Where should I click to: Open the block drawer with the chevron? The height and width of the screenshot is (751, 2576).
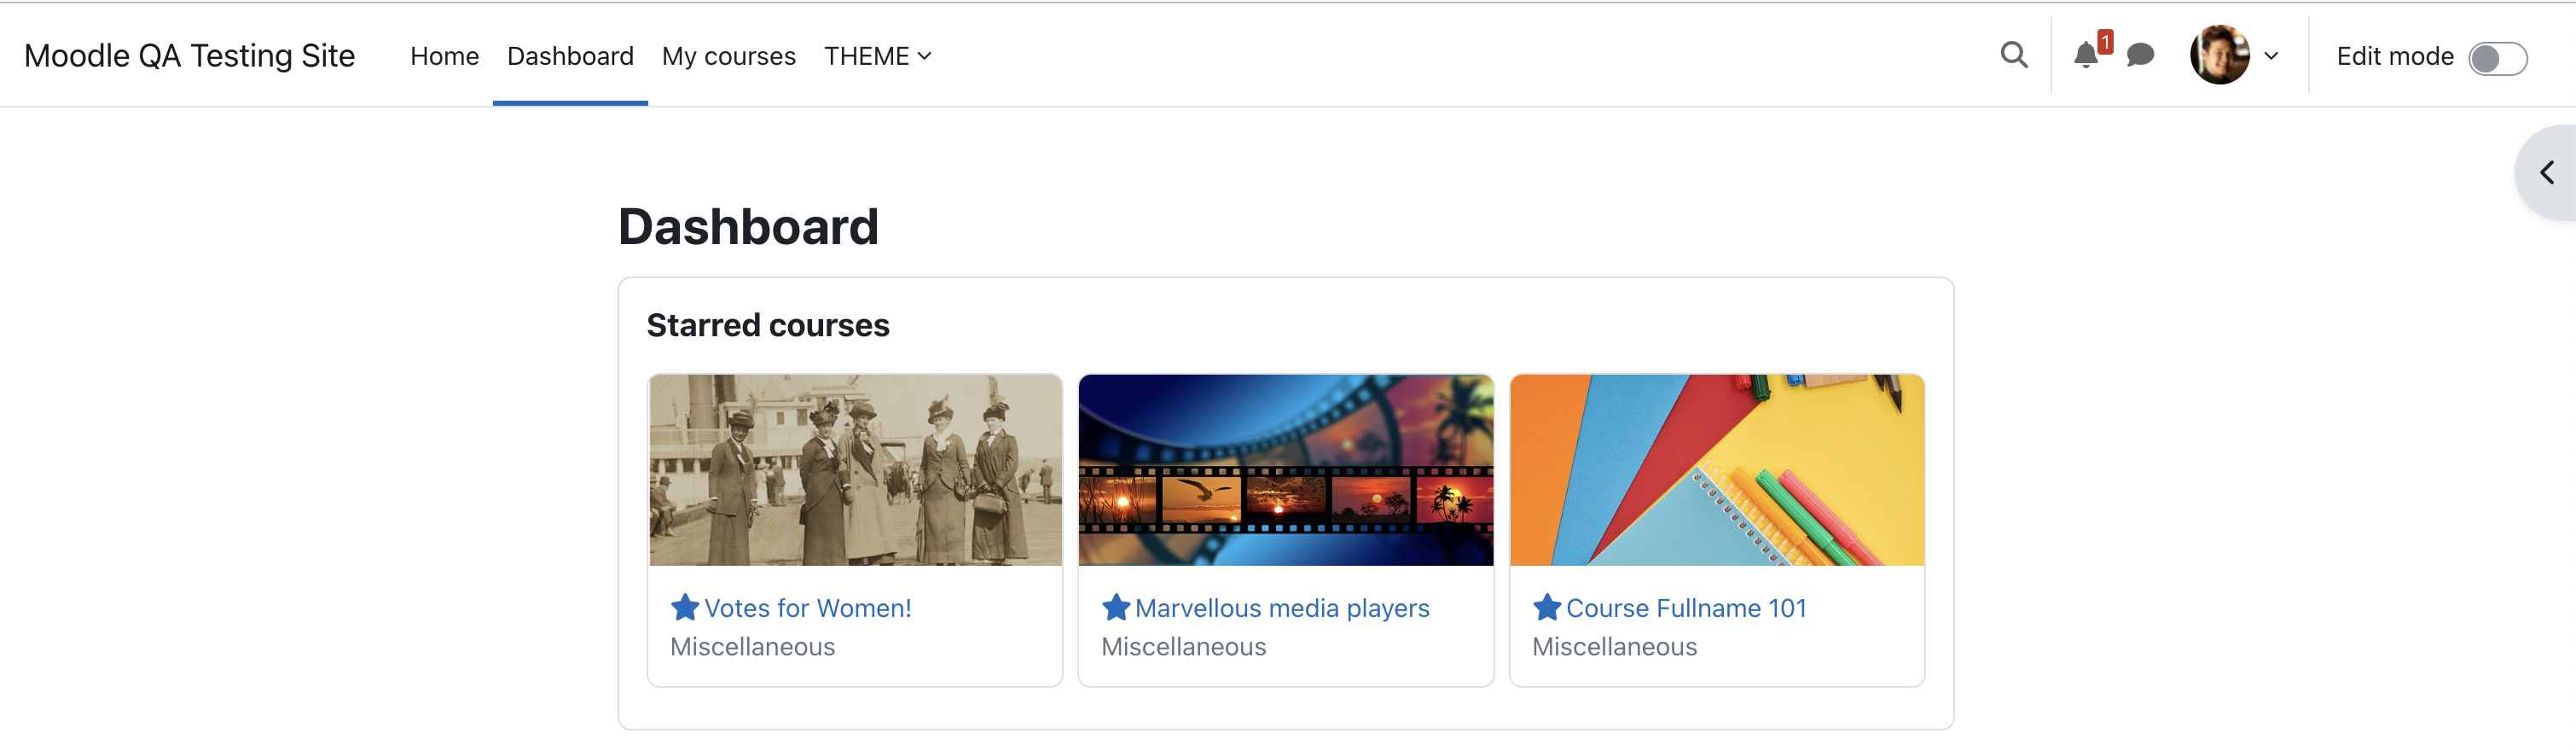pos(2547,173)
